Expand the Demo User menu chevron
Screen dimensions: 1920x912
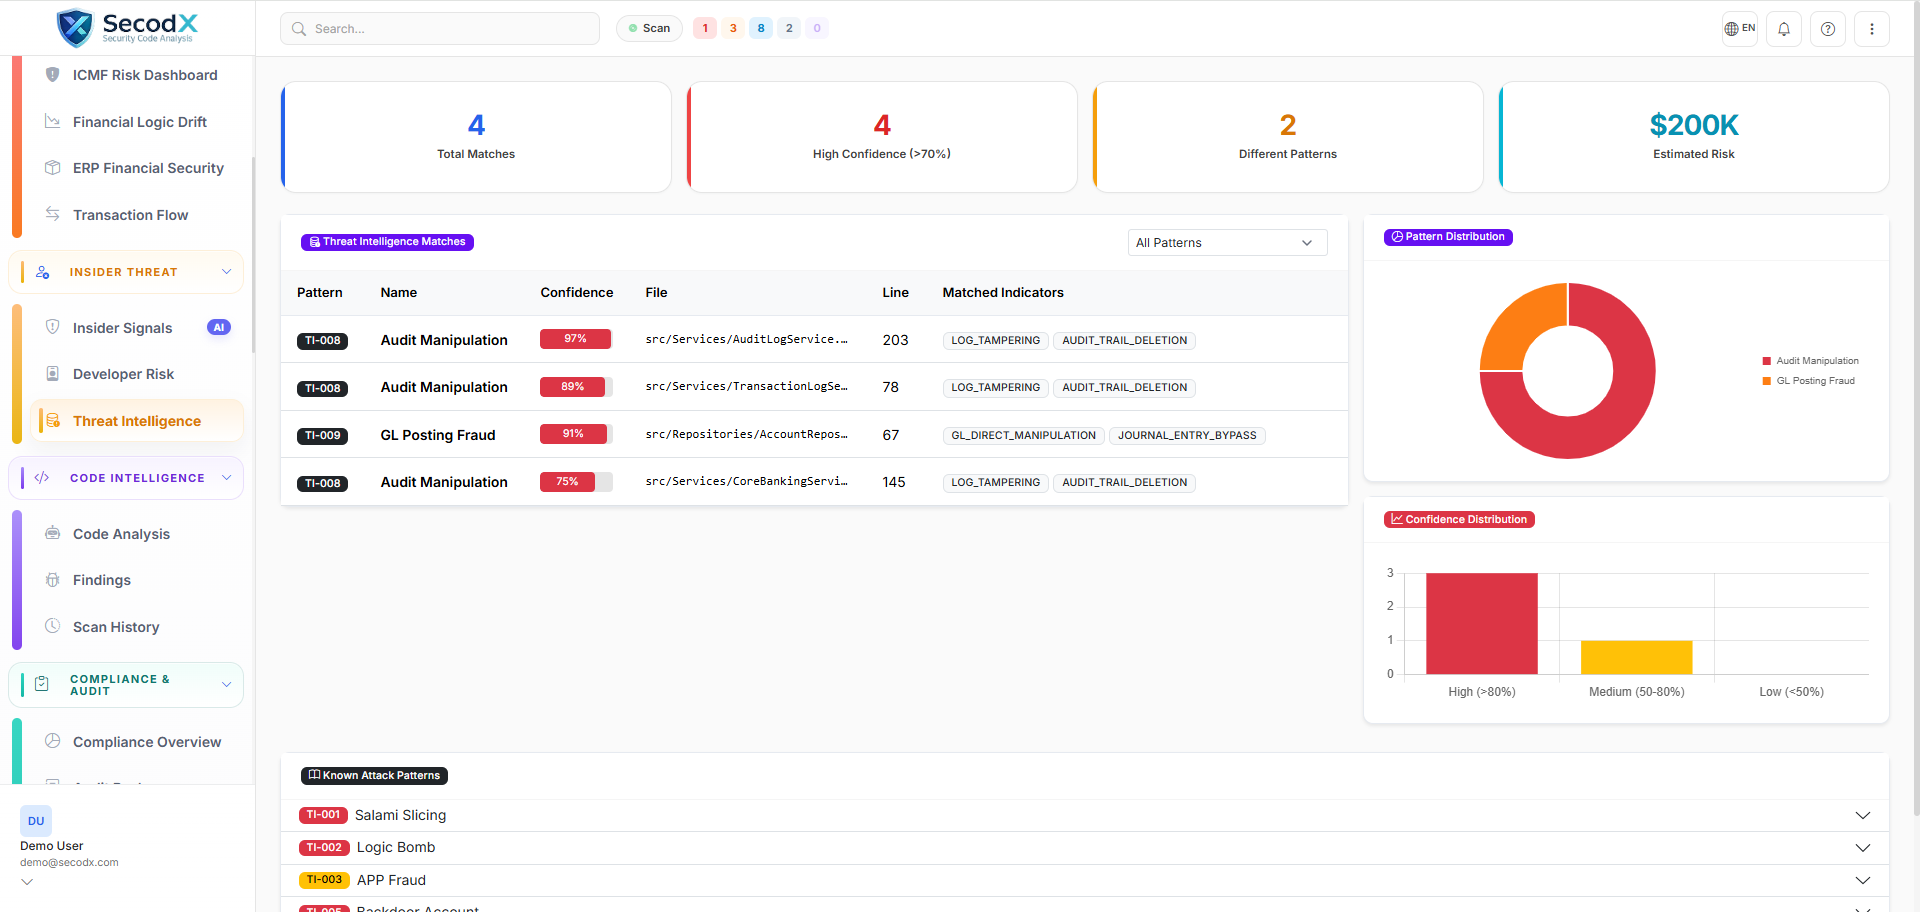tap(27, 882)
